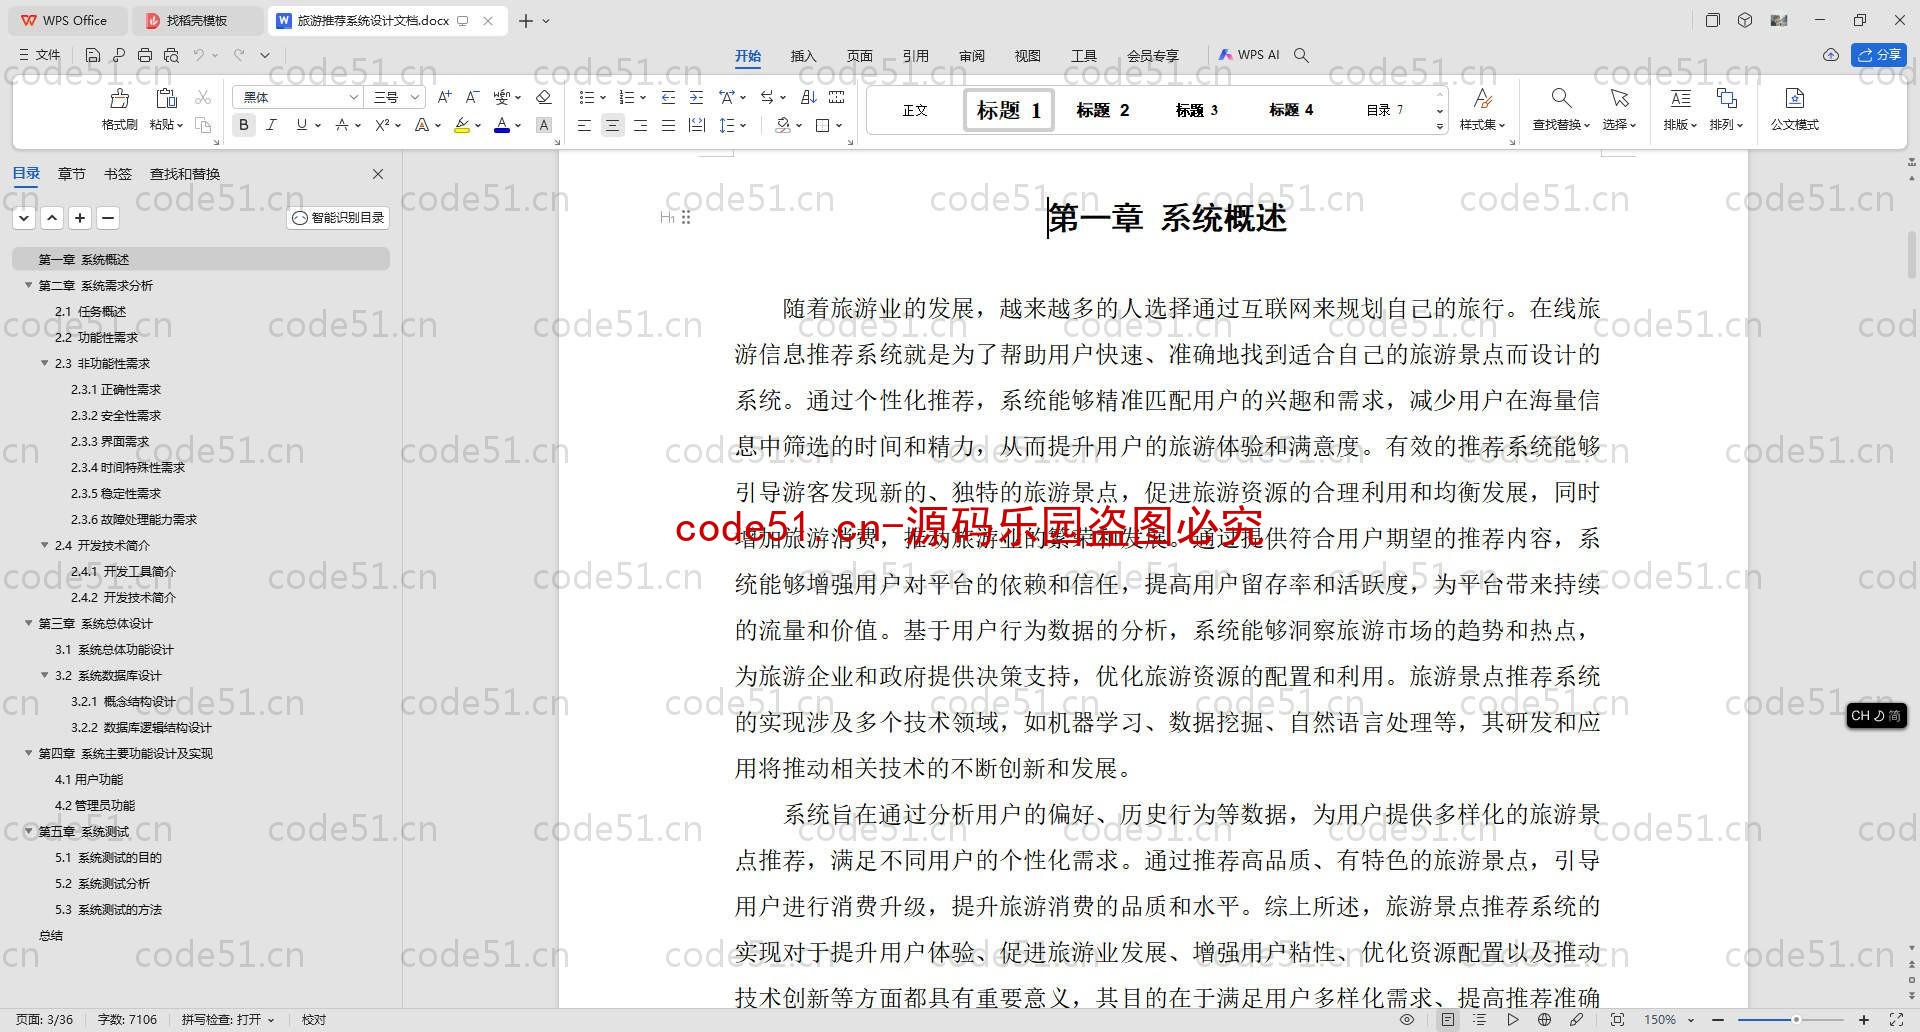Switch to the 书签 tab in navigation pane
This screenshot has width=1920, height=1032.
click(117, 174)
